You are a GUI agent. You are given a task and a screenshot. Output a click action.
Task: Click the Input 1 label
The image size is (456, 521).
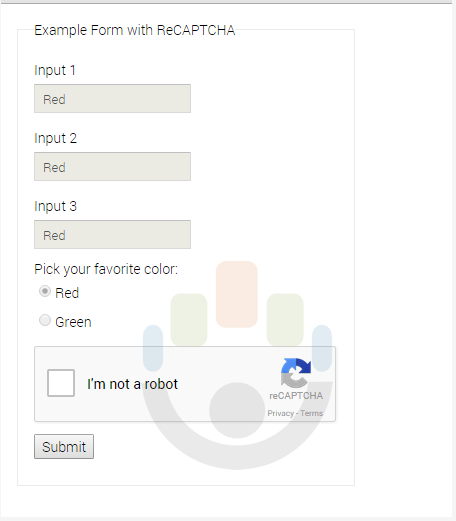pyautogui.click(x=55, y=70)
